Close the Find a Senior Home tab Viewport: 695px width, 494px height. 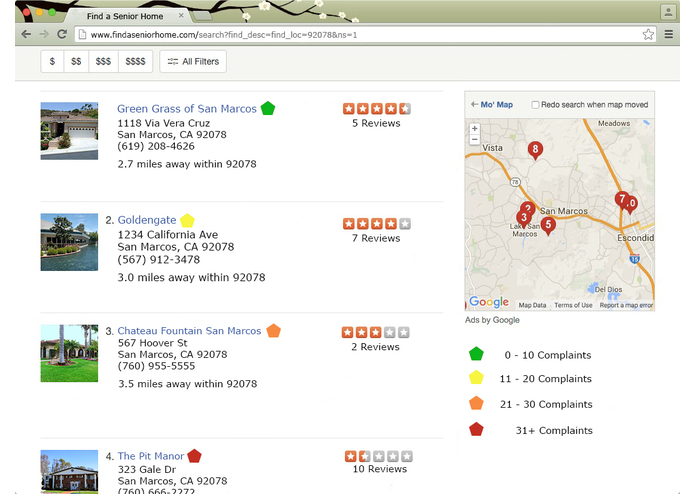coord(181,16)
